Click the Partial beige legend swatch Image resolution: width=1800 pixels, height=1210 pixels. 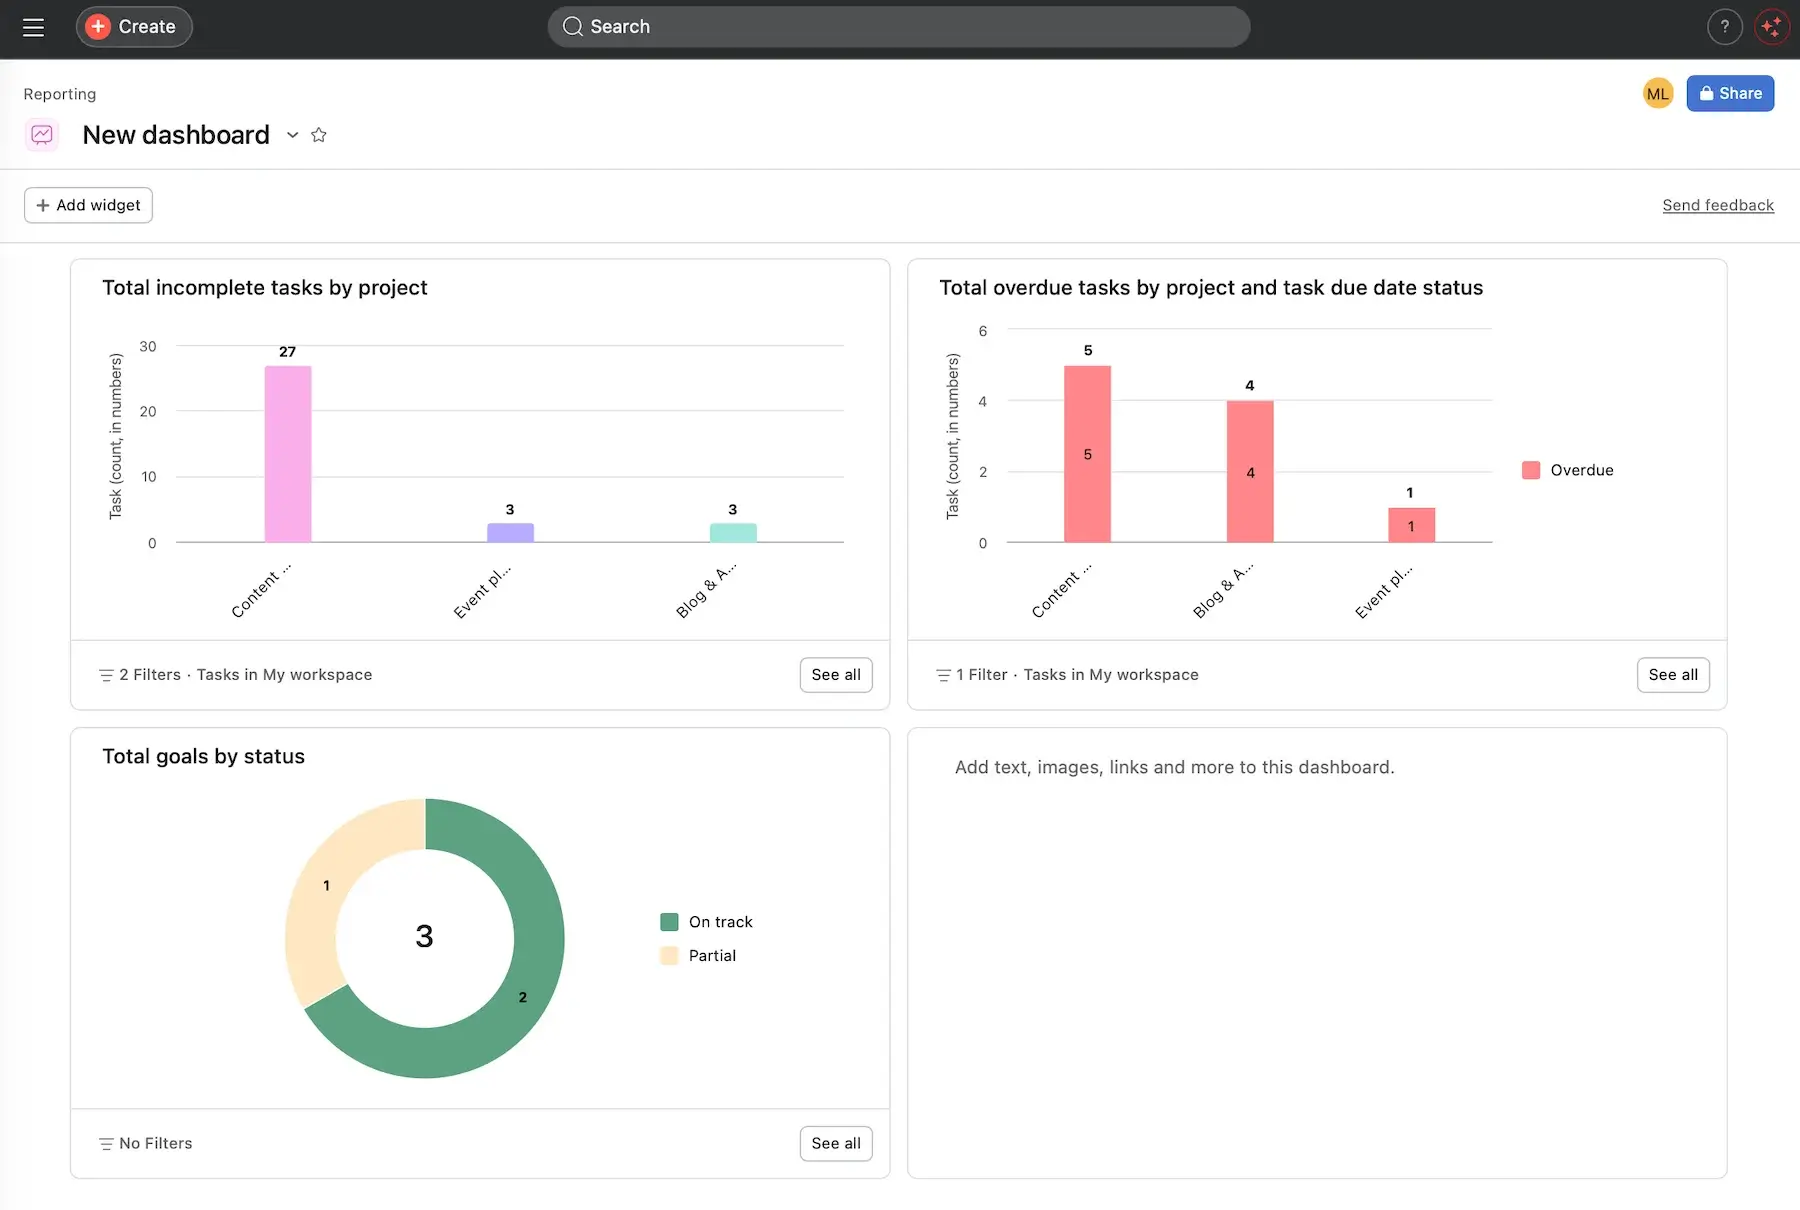[x=669, y=956]
